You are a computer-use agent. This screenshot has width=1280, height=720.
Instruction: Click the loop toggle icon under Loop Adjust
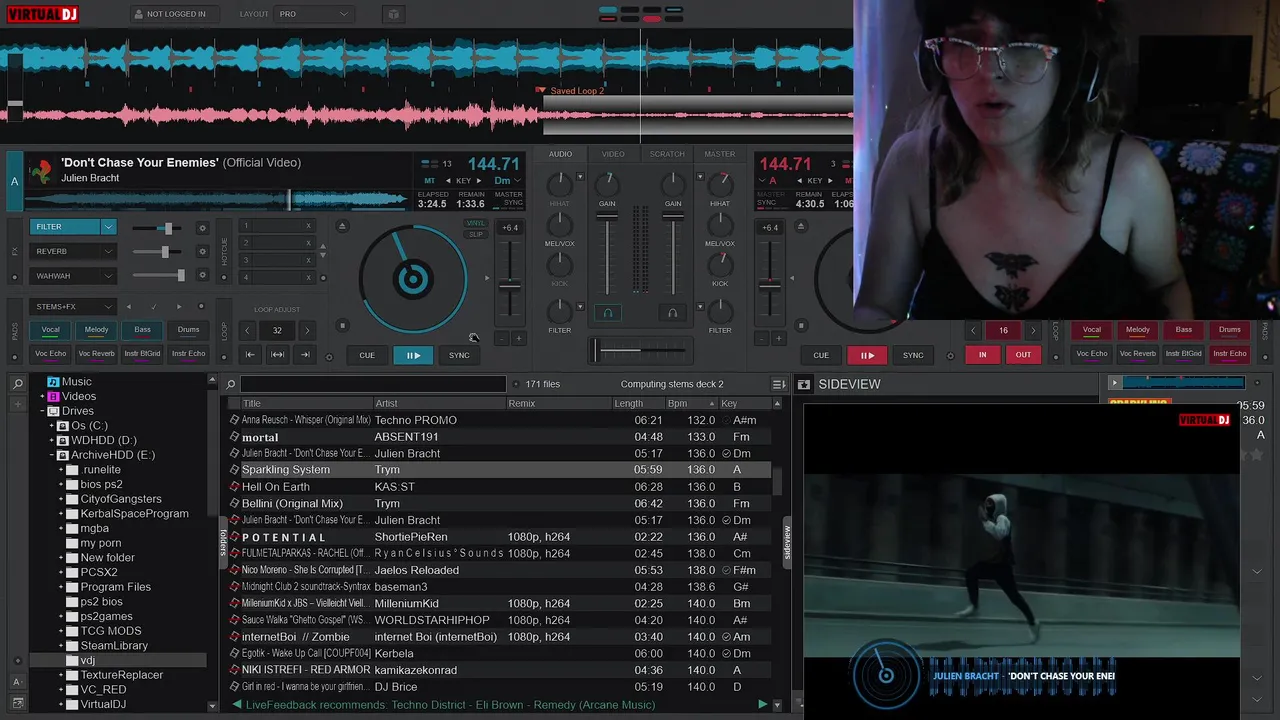277,354
